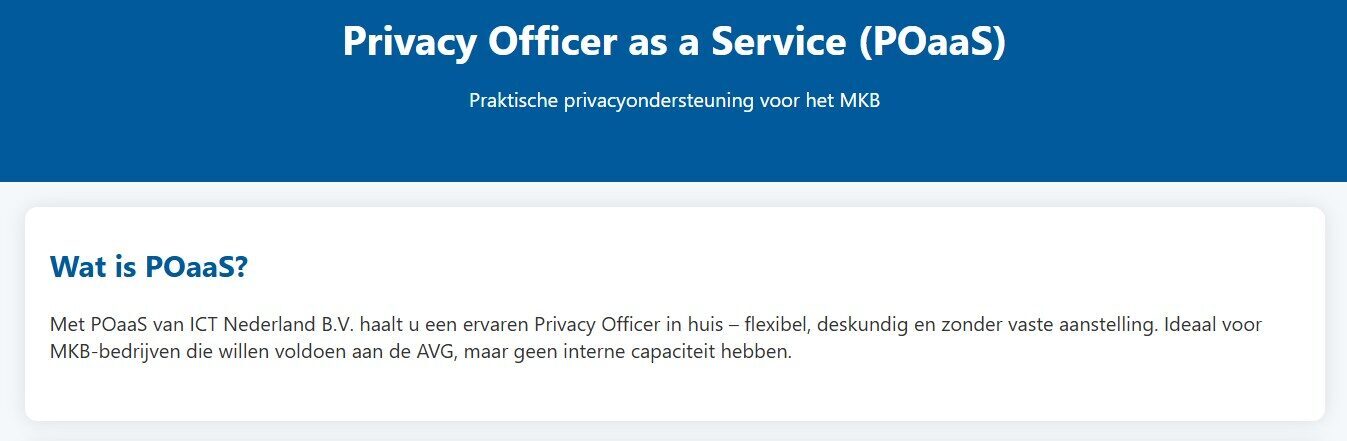
Task: Click the subtitle 'Praktische privacyondersteuning voor het MKB'
Action: pyautogui.click(x=674, y=102)
